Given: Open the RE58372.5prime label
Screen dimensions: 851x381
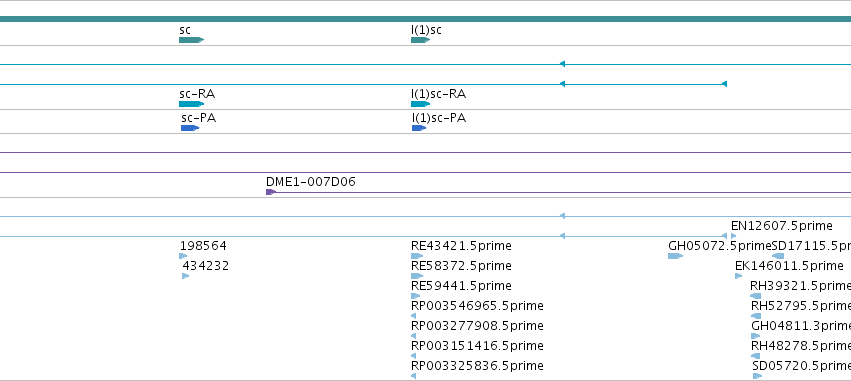Looking at the screenshot, I should [461, 266].
